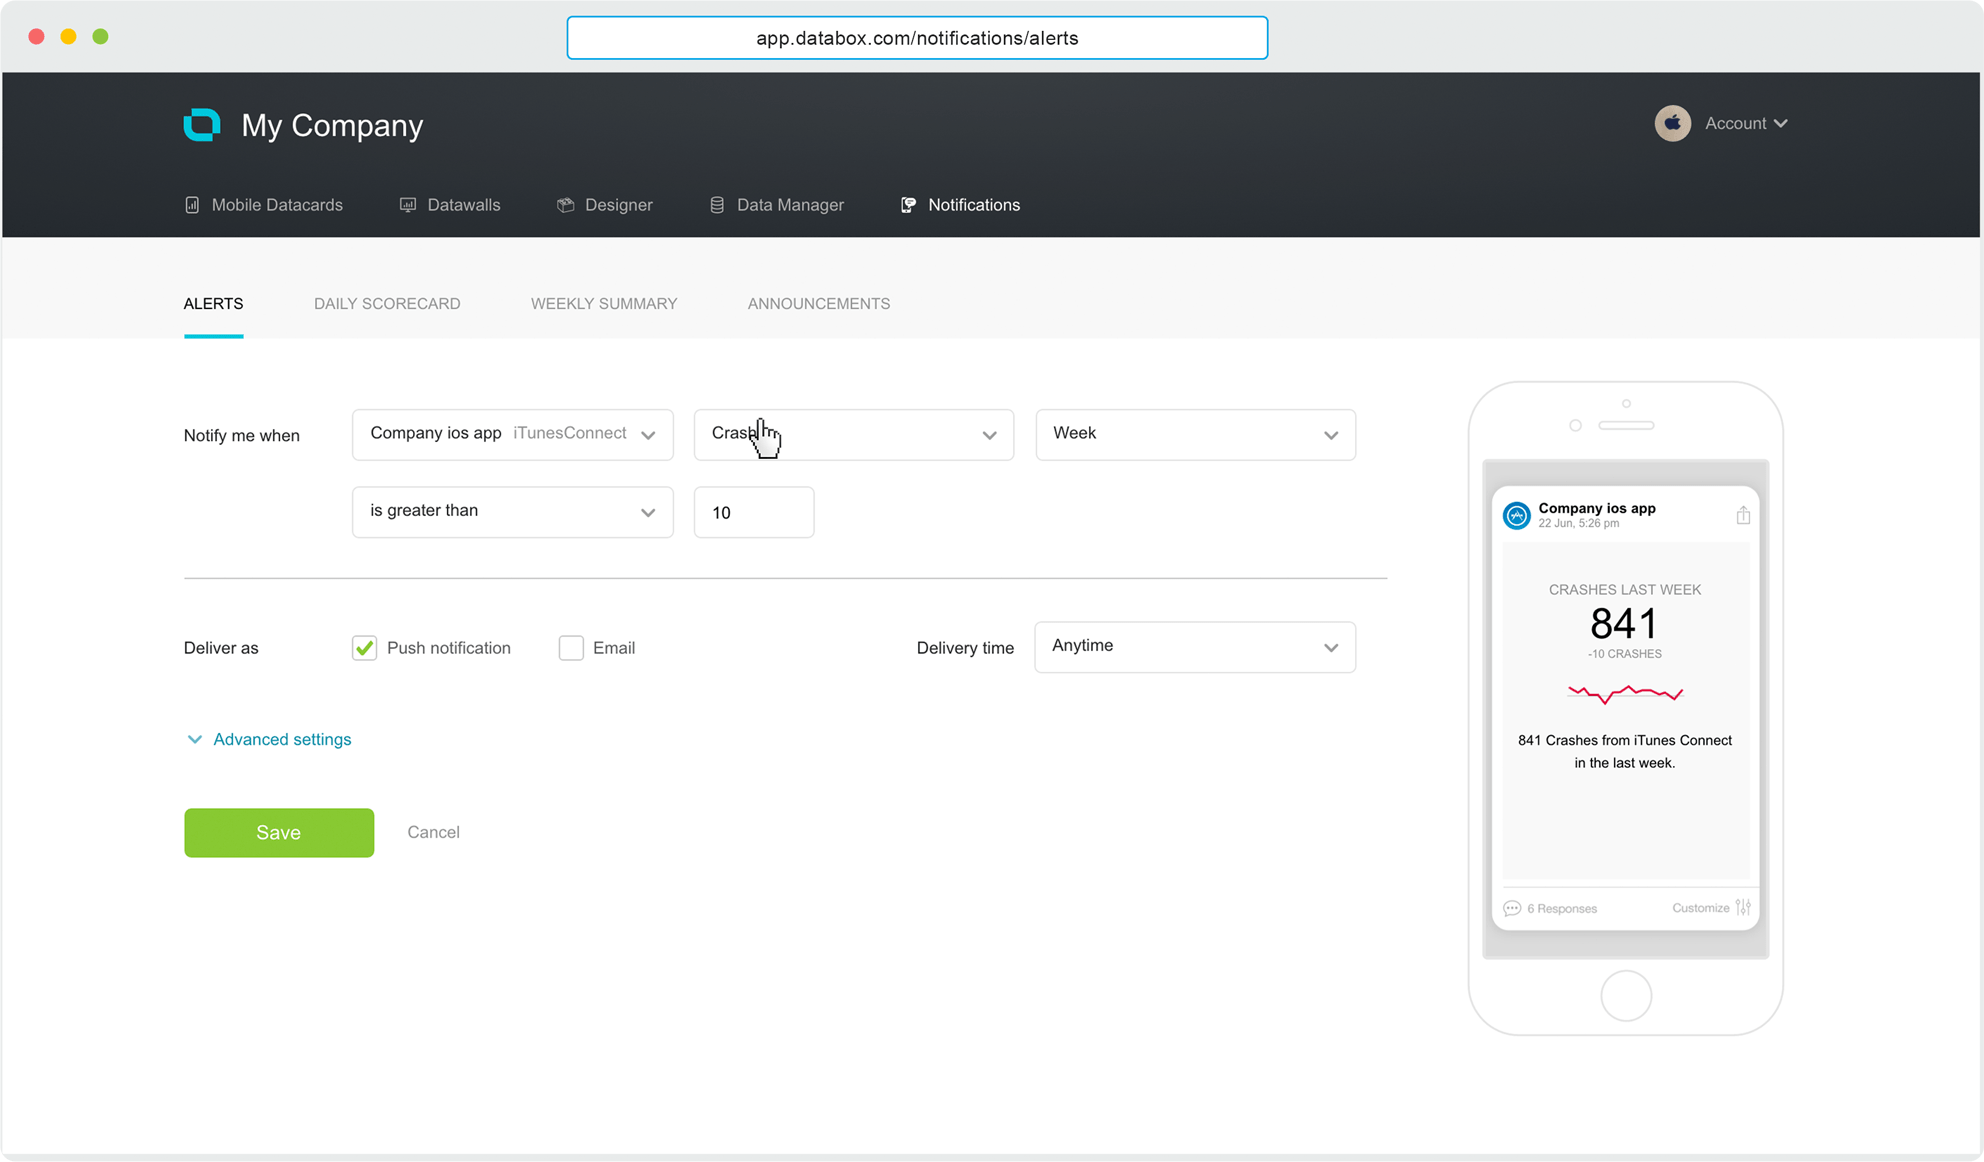Switch to the Weekly Summary tab

coord(604,304)
